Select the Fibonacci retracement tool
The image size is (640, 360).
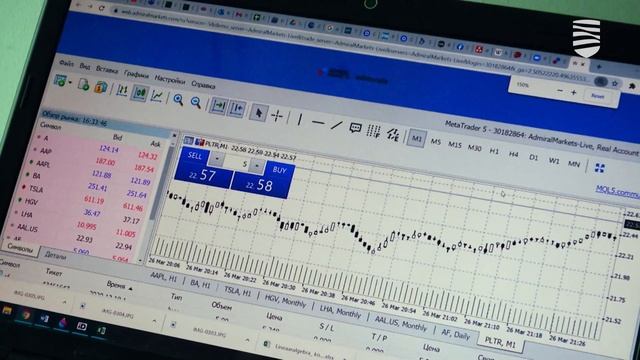pos(373,131)
